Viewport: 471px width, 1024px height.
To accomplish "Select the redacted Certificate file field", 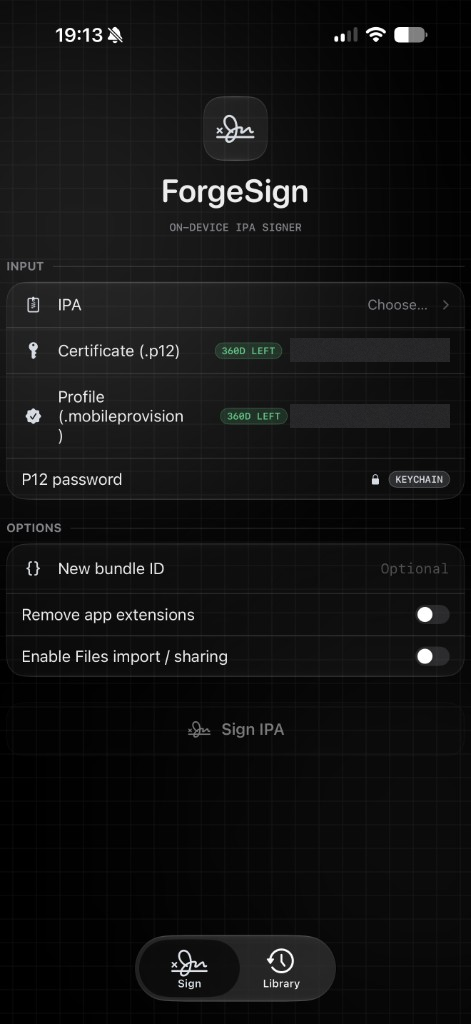I will [x=370, y=350].
